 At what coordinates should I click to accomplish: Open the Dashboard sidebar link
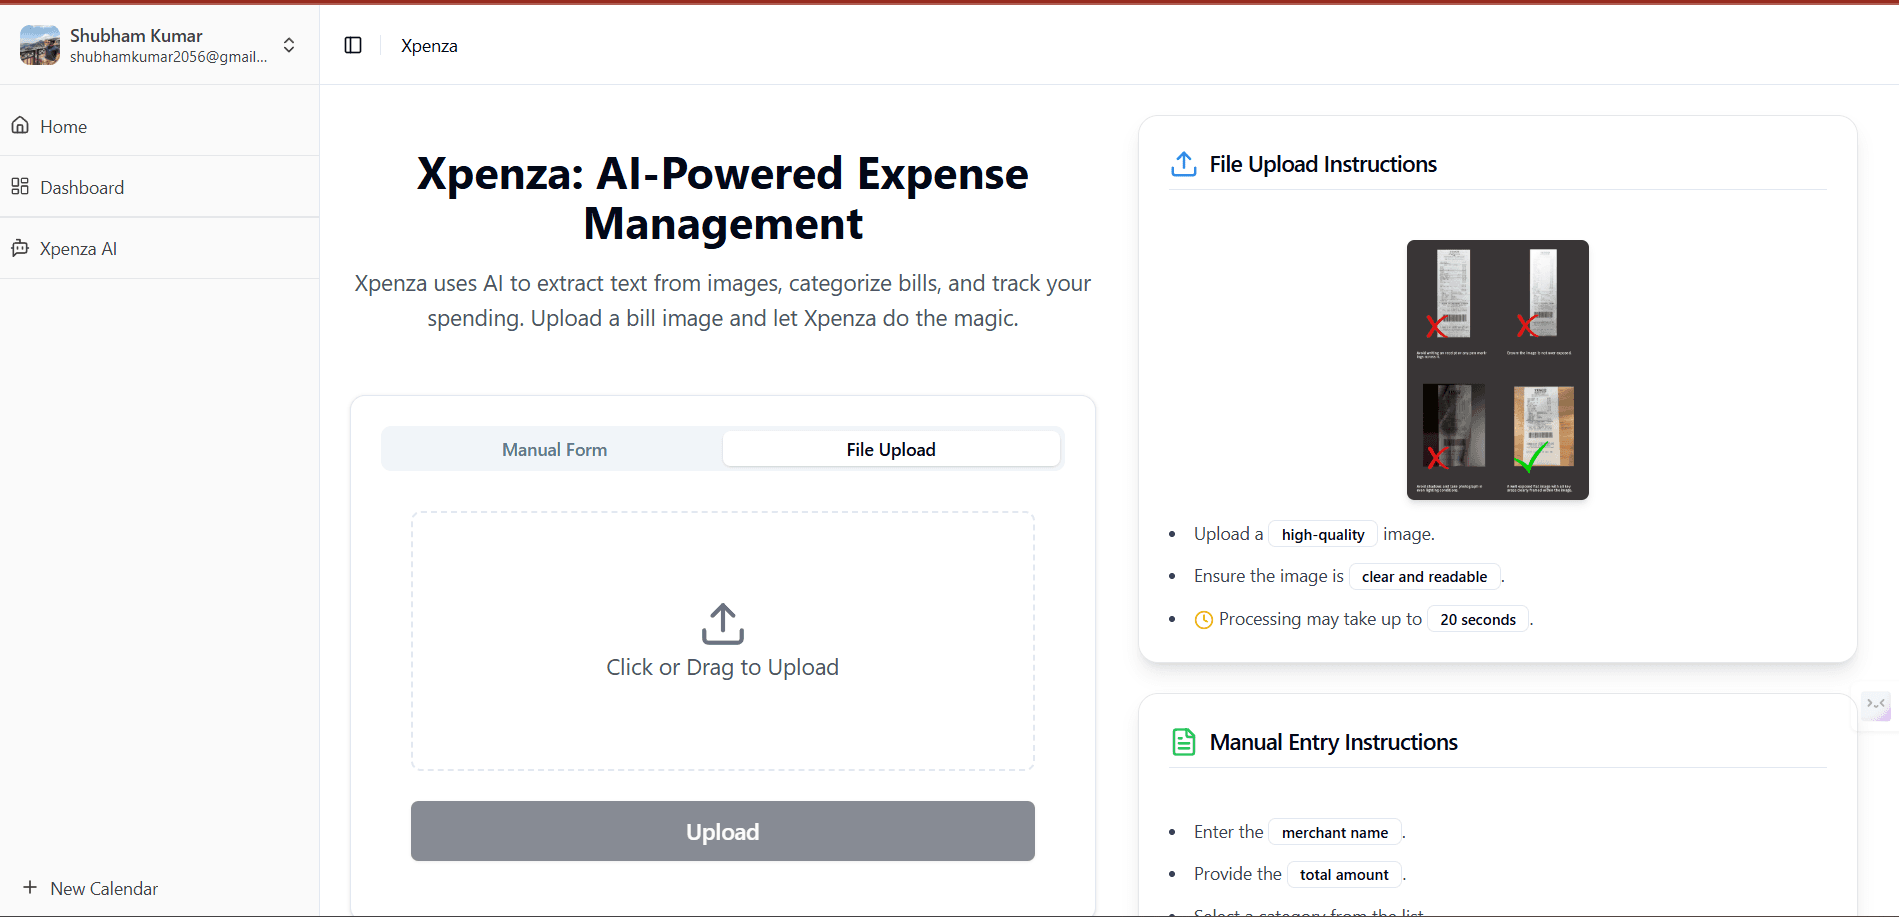click(x=82, y=188)
